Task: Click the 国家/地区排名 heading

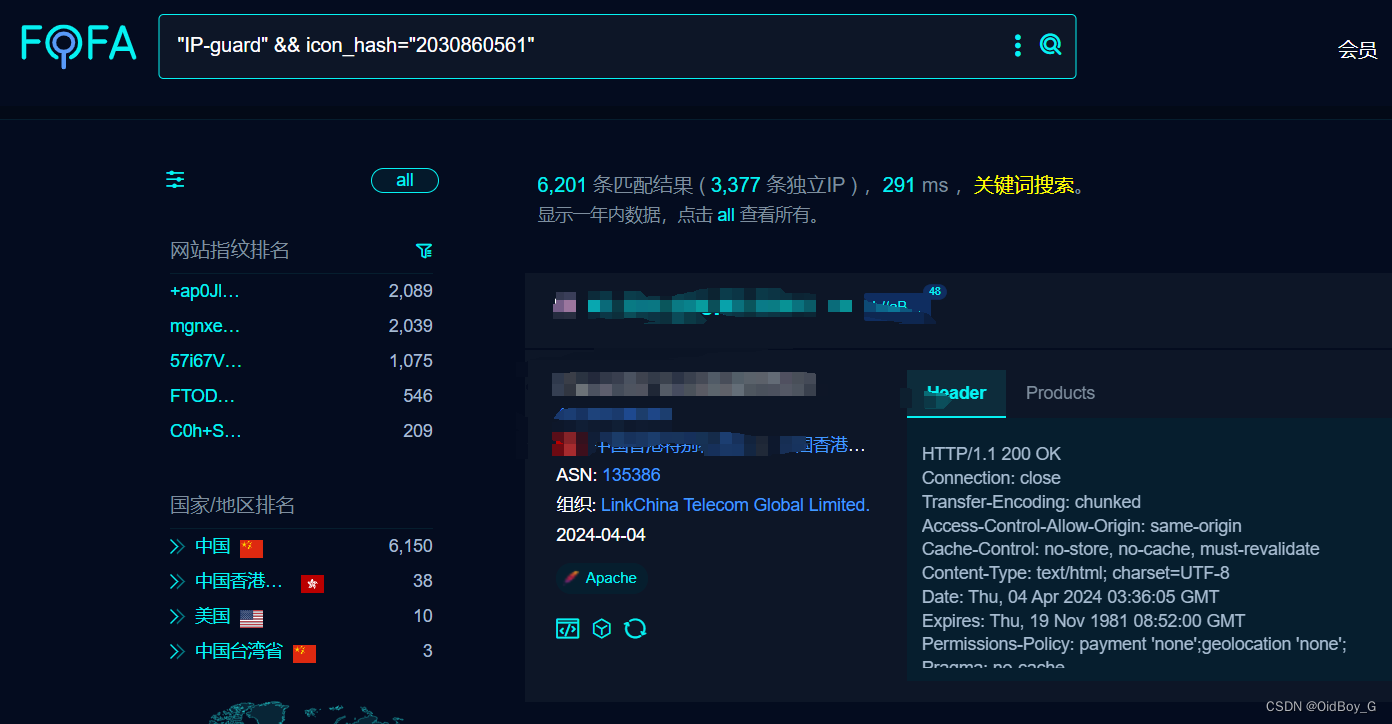Action: pos(233,505)
